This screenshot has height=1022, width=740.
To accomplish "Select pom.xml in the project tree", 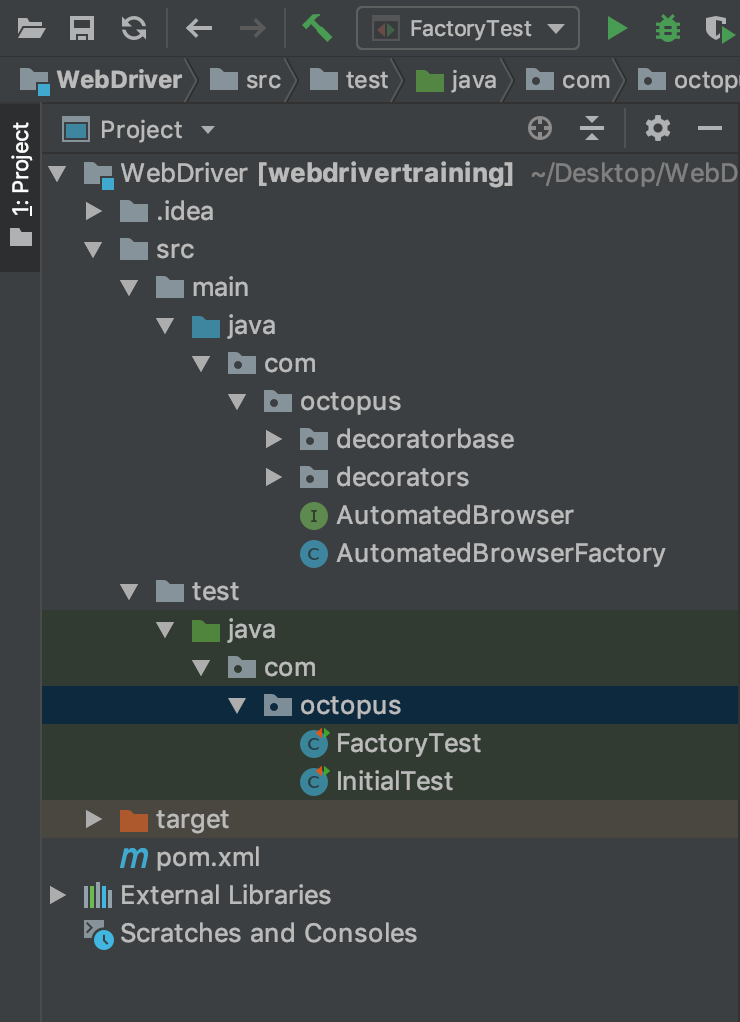I will pyautogui.click(x=207, y=857).
